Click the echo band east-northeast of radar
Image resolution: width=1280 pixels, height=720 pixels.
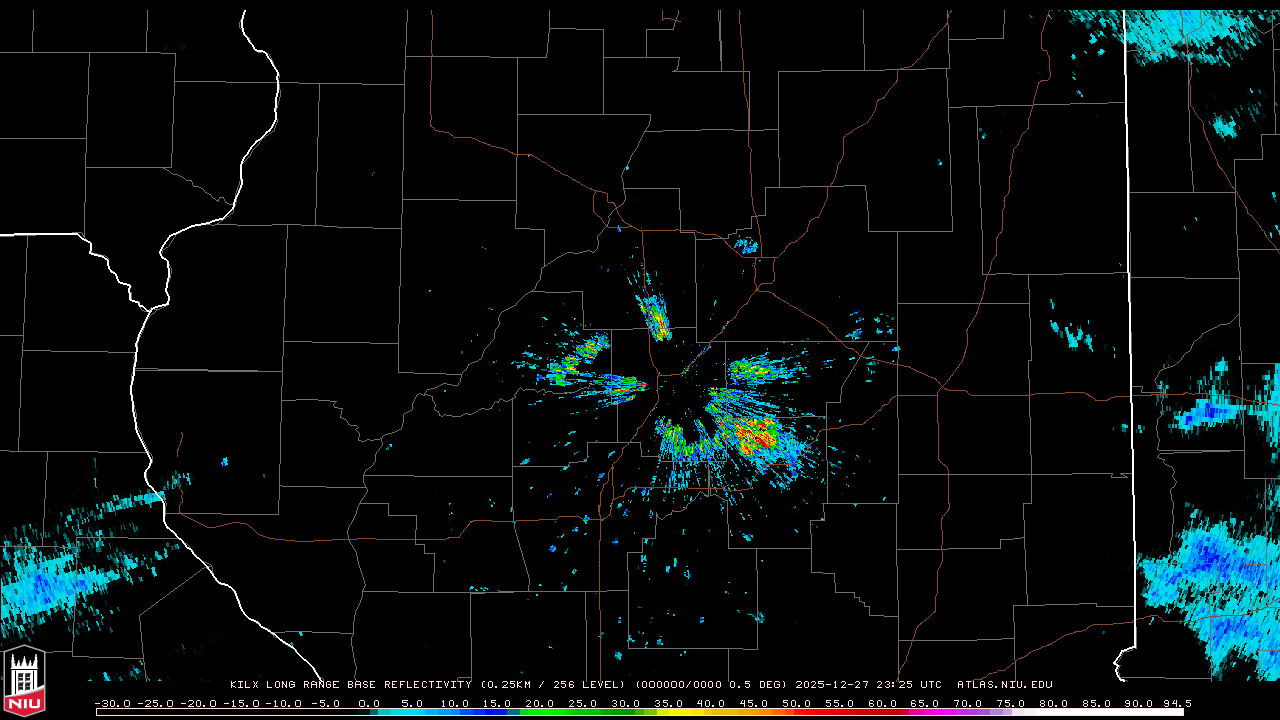tap(765, 371)
